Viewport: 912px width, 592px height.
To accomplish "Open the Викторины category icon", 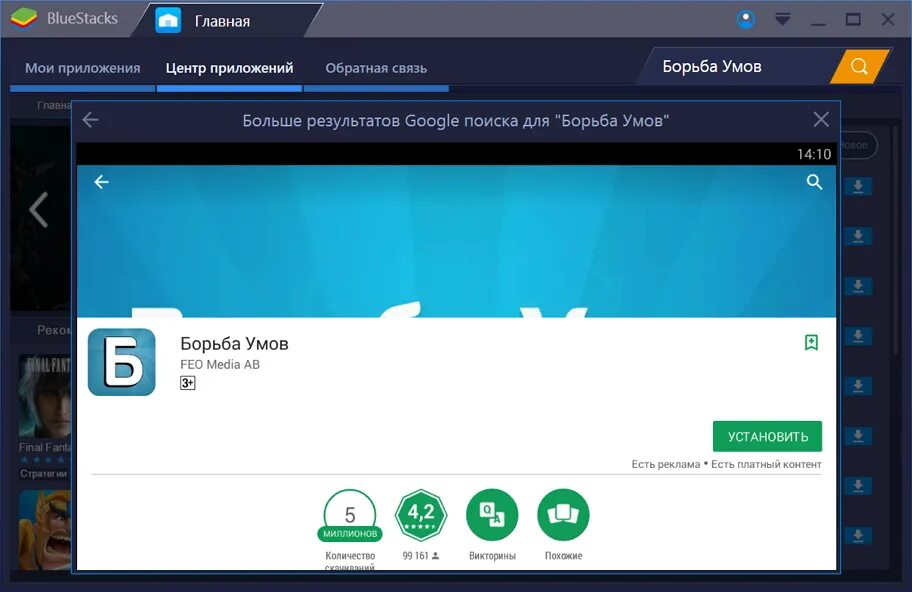I will pos(492,515).
